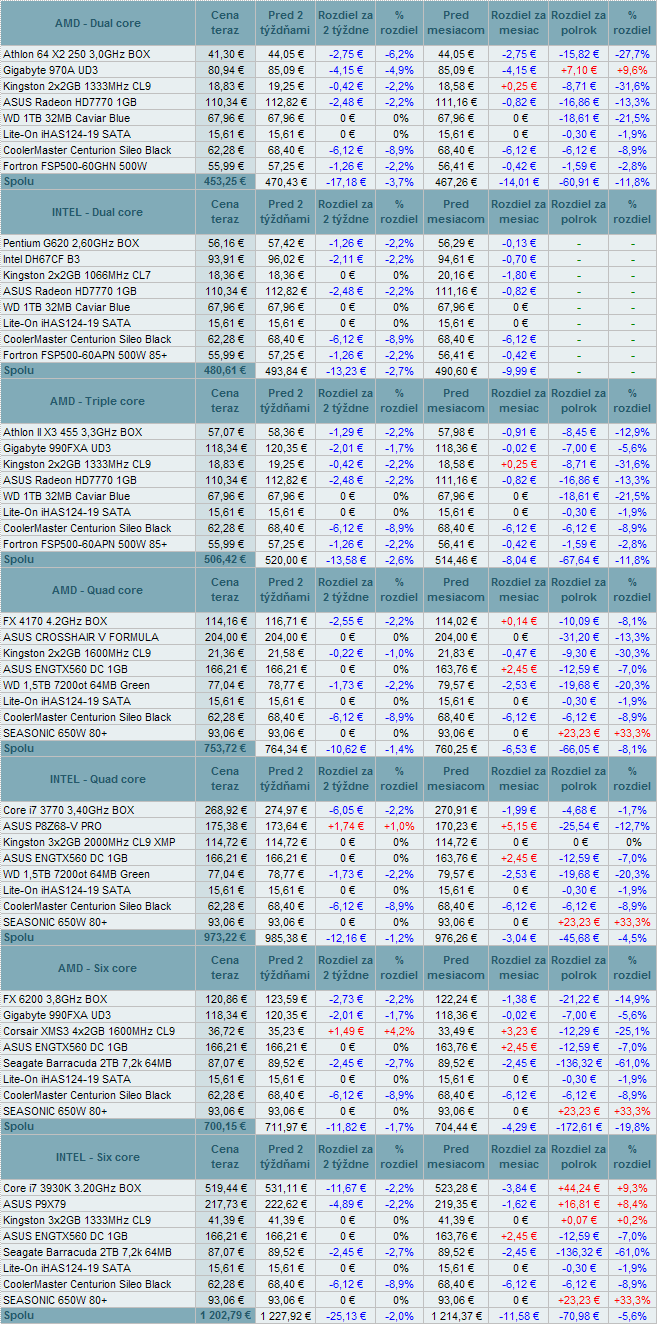
Task: Select the "ASUS P8Z68-V PRO" component name
Action: point(53,827)
